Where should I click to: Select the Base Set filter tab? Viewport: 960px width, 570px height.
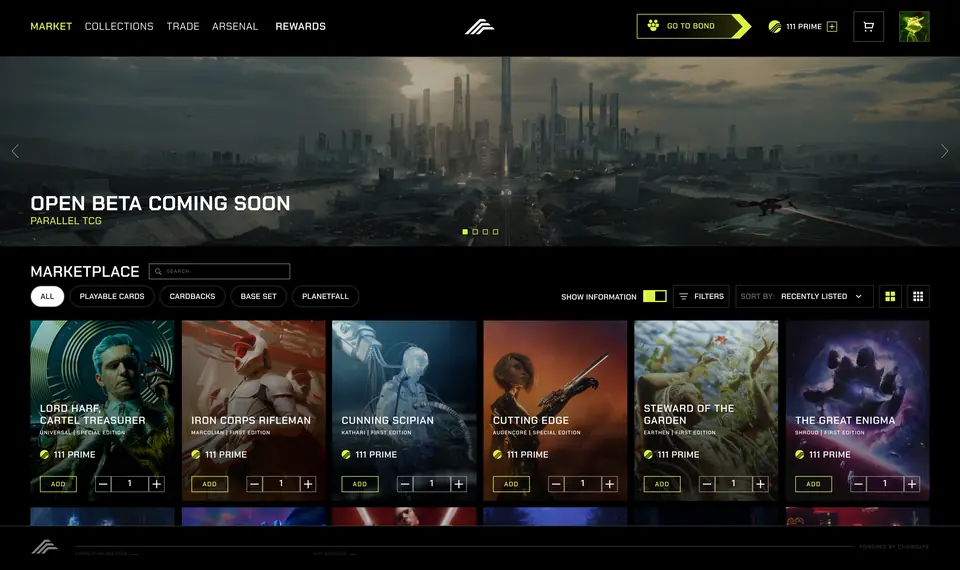tap(258, 296)
